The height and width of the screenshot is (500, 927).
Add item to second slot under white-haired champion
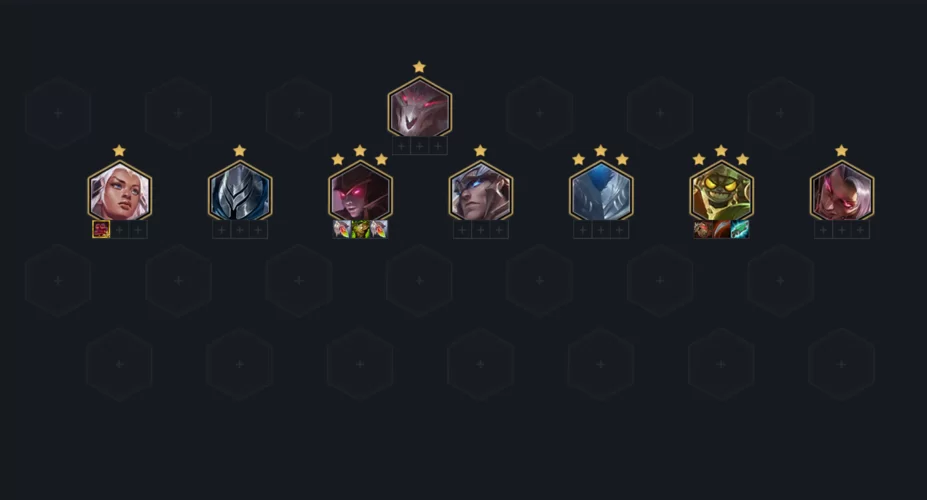(x=119, y=230)
